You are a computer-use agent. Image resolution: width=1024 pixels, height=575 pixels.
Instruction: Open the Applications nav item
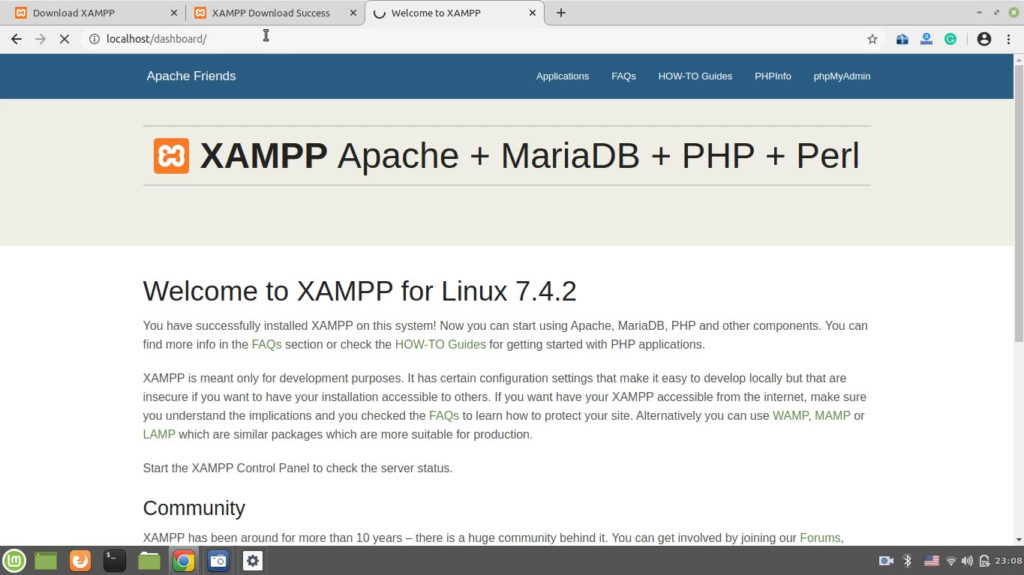562,76
